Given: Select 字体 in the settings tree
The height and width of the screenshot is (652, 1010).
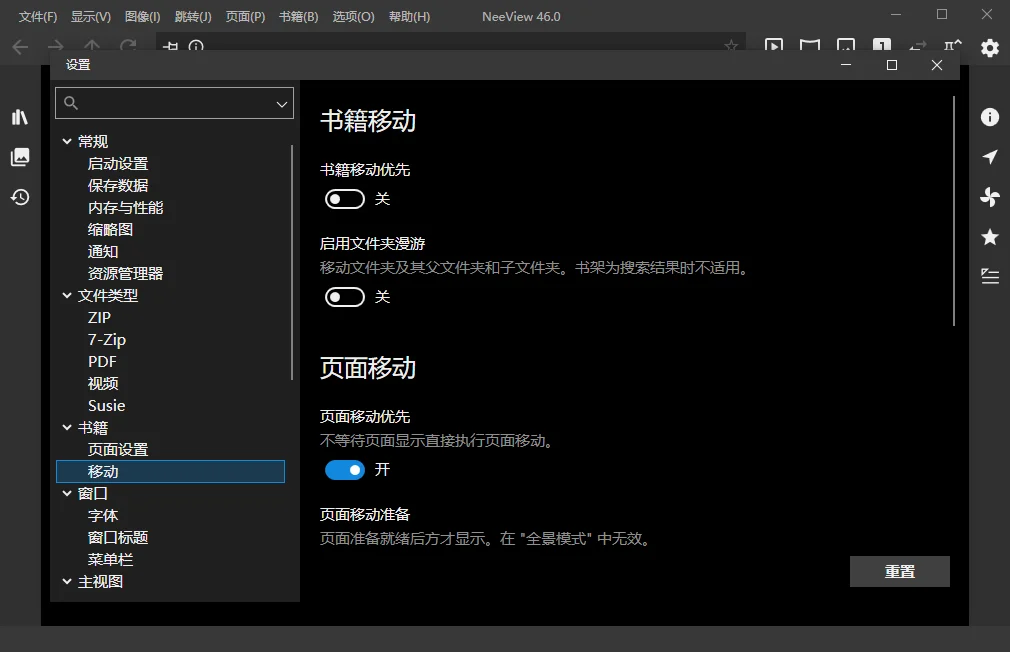Looking at the screenshot, I should click(x=103, y=515).
